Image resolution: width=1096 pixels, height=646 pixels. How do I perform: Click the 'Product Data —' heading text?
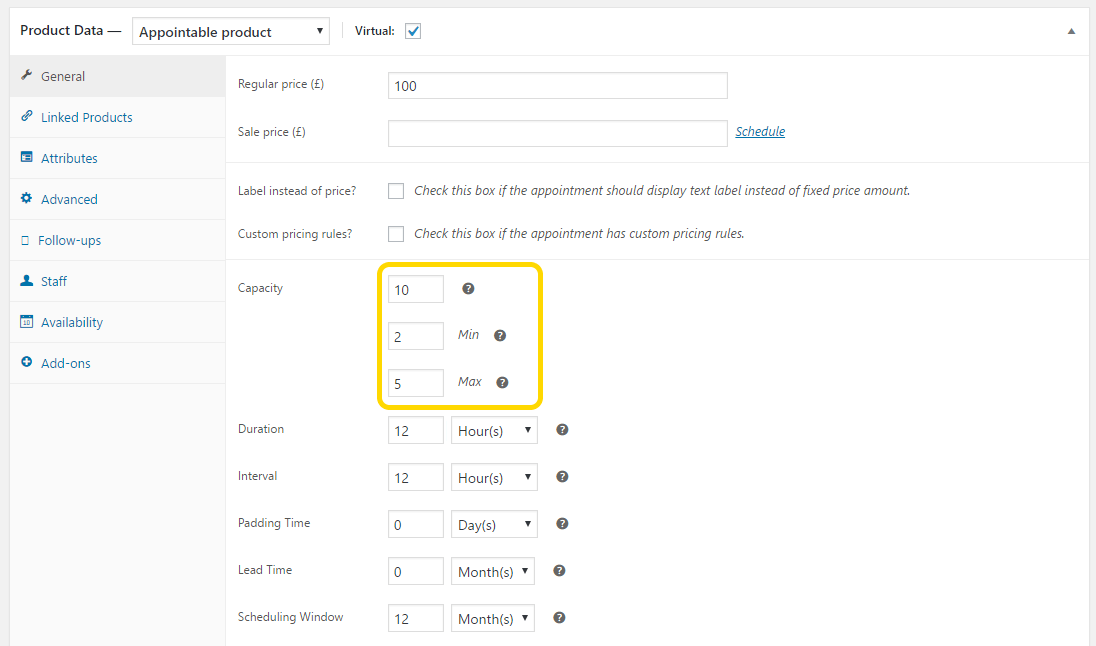click(71, 30)
